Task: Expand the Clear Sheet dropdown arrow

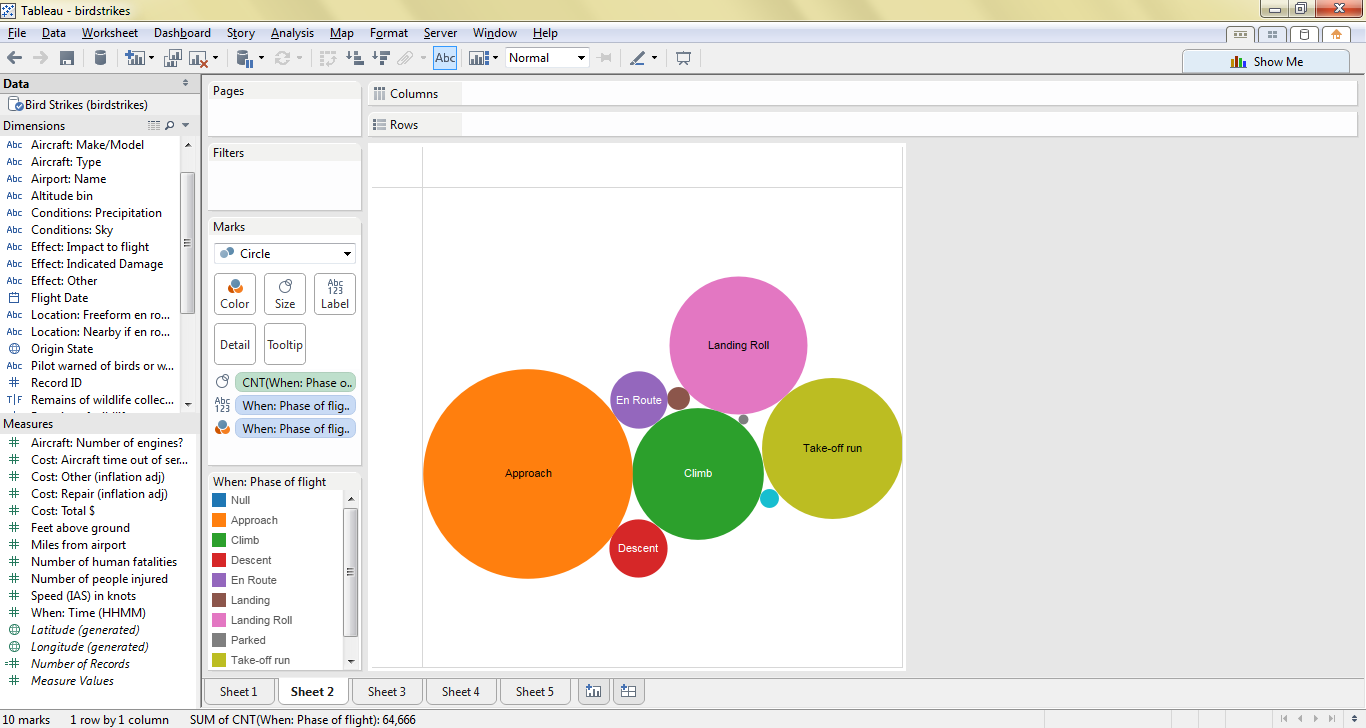Action: tap(214, 58)
